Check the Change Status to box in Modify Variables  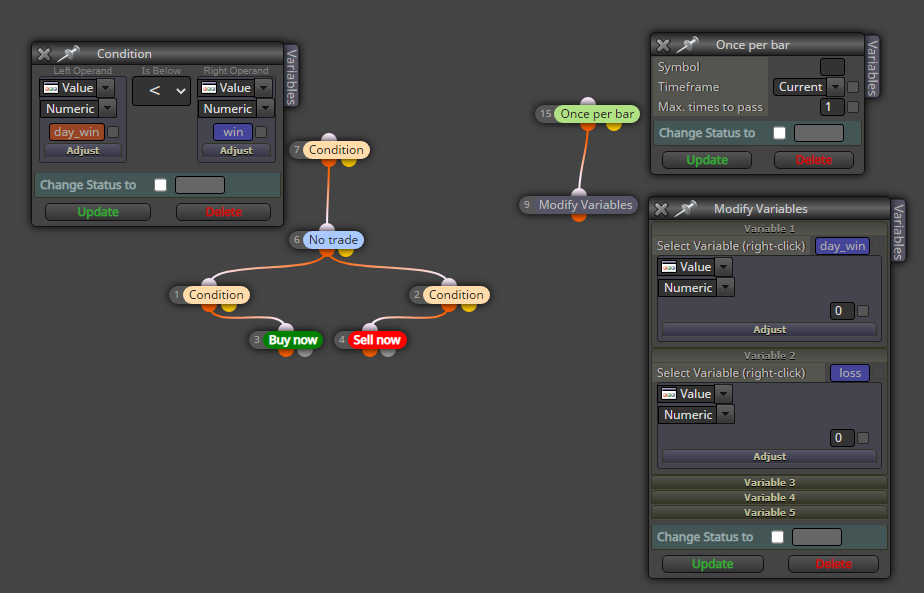(x=777, y=537)
